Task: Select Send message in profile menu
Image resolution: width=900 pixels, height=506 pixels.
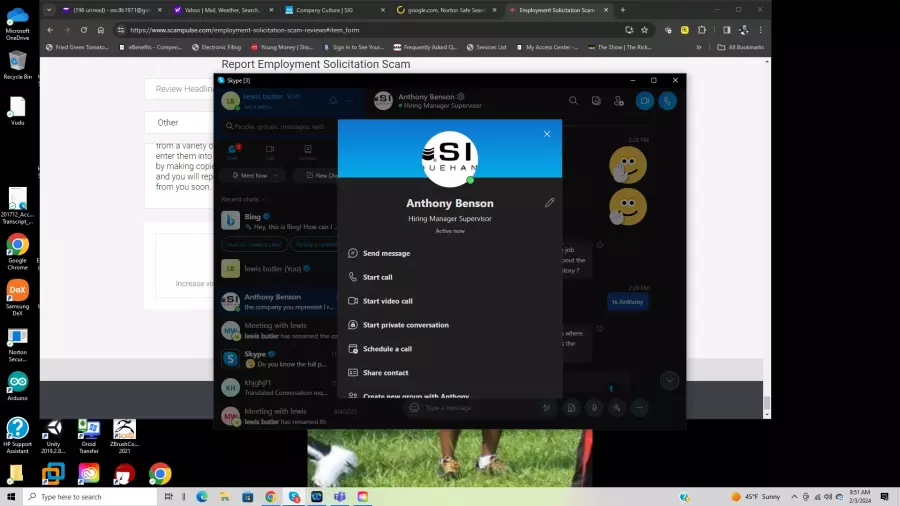Action: (386, 253)
